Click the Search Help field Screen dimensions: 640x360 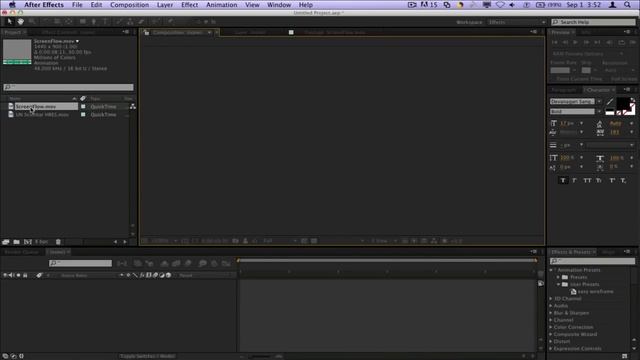coord(593,22)
